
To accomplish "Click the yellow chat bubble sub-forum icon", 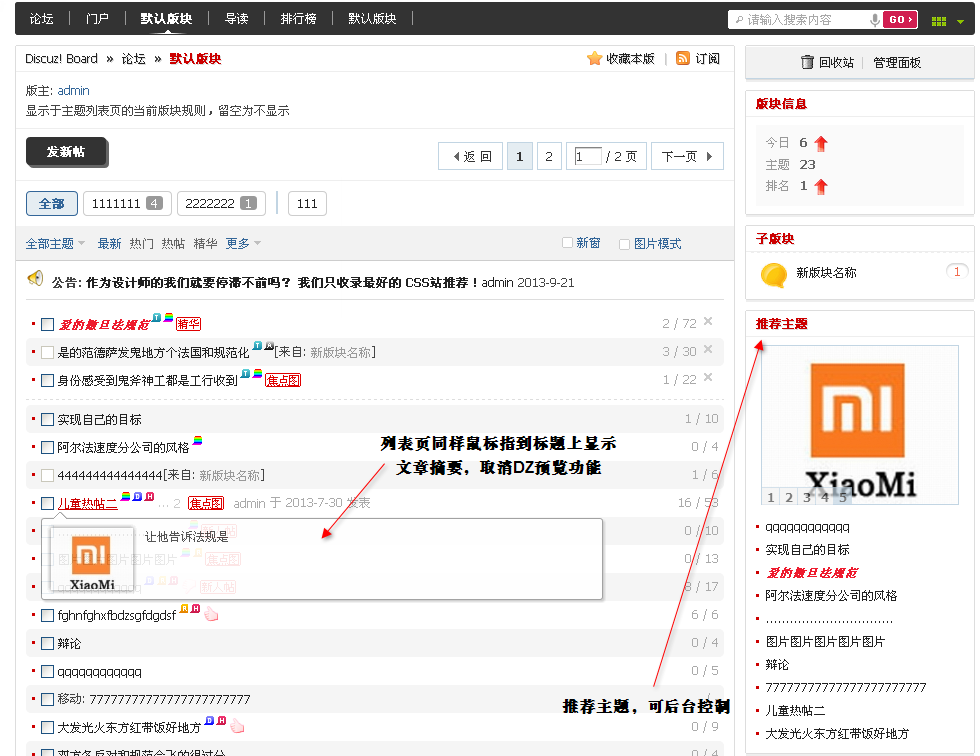I will tap(774, 274).
